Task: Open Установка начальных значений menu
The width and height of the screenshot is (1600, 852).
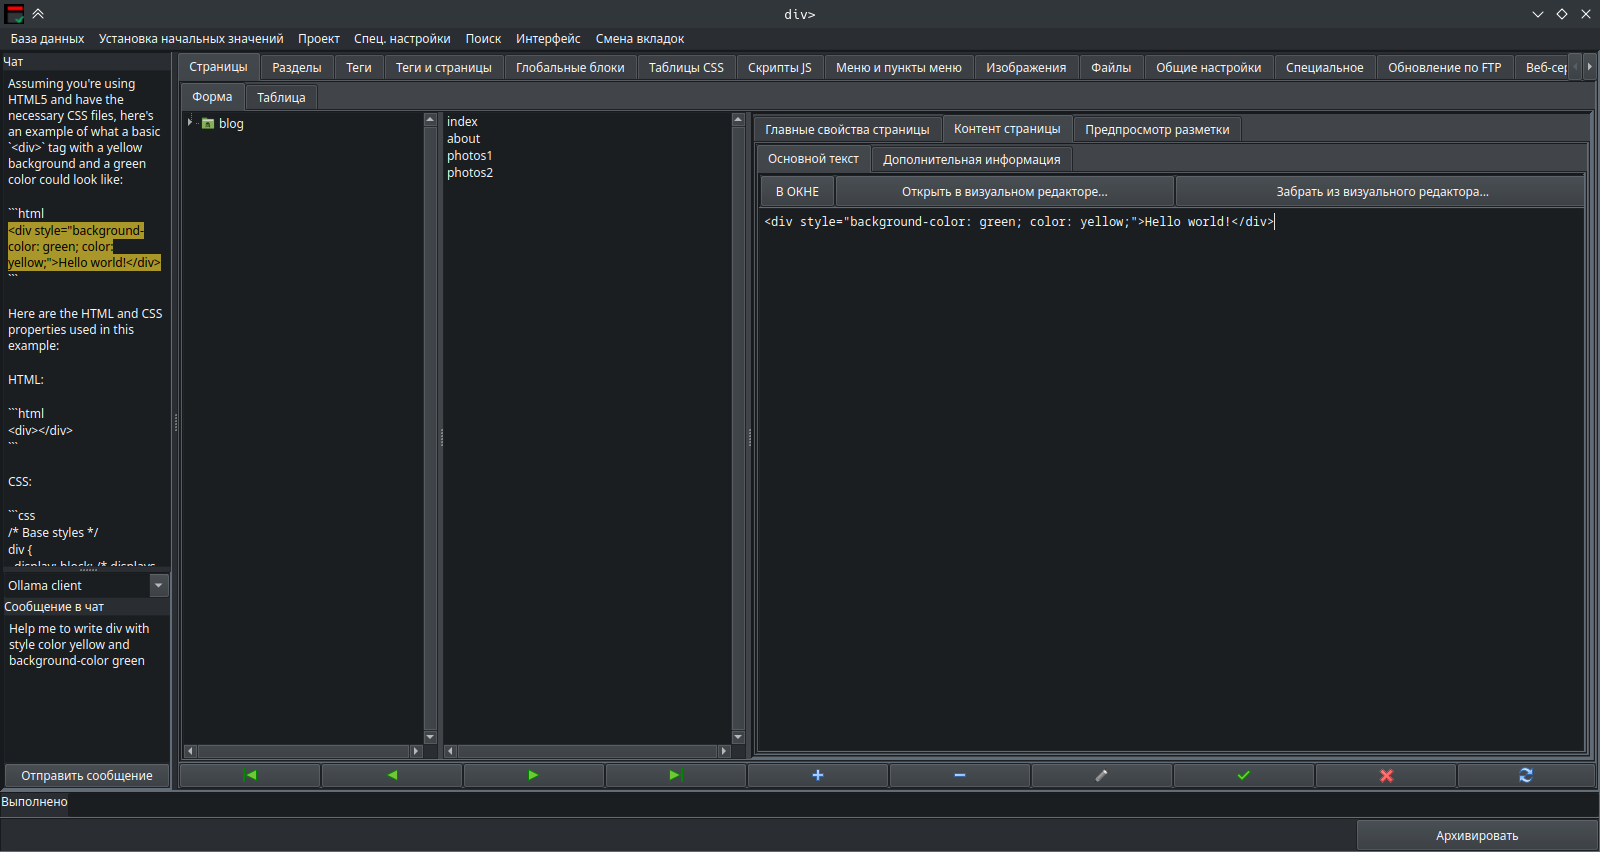Action: (191, 39)
